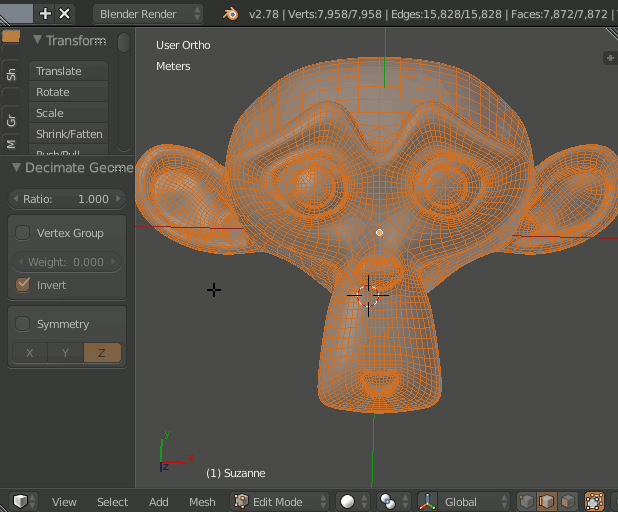Image resolution: width=618 pixels, height=512 pixels.
Task: Click the Edges:15,828/15,828 stat text
Action: coord(446,14)
